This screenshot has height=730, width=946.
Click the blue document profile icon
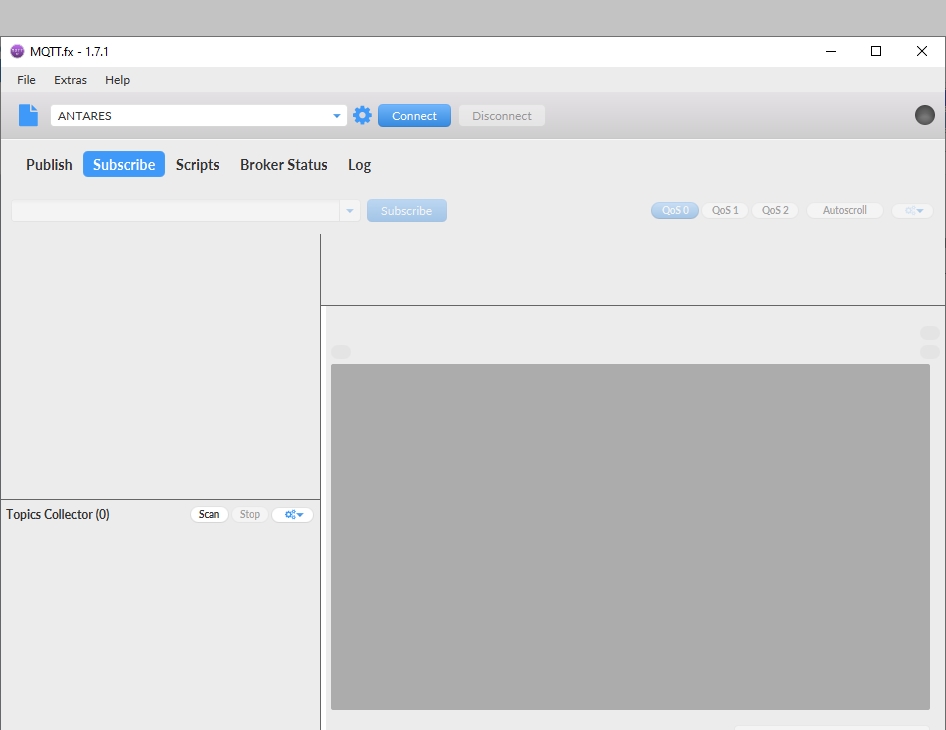click(x=28, y=116)
